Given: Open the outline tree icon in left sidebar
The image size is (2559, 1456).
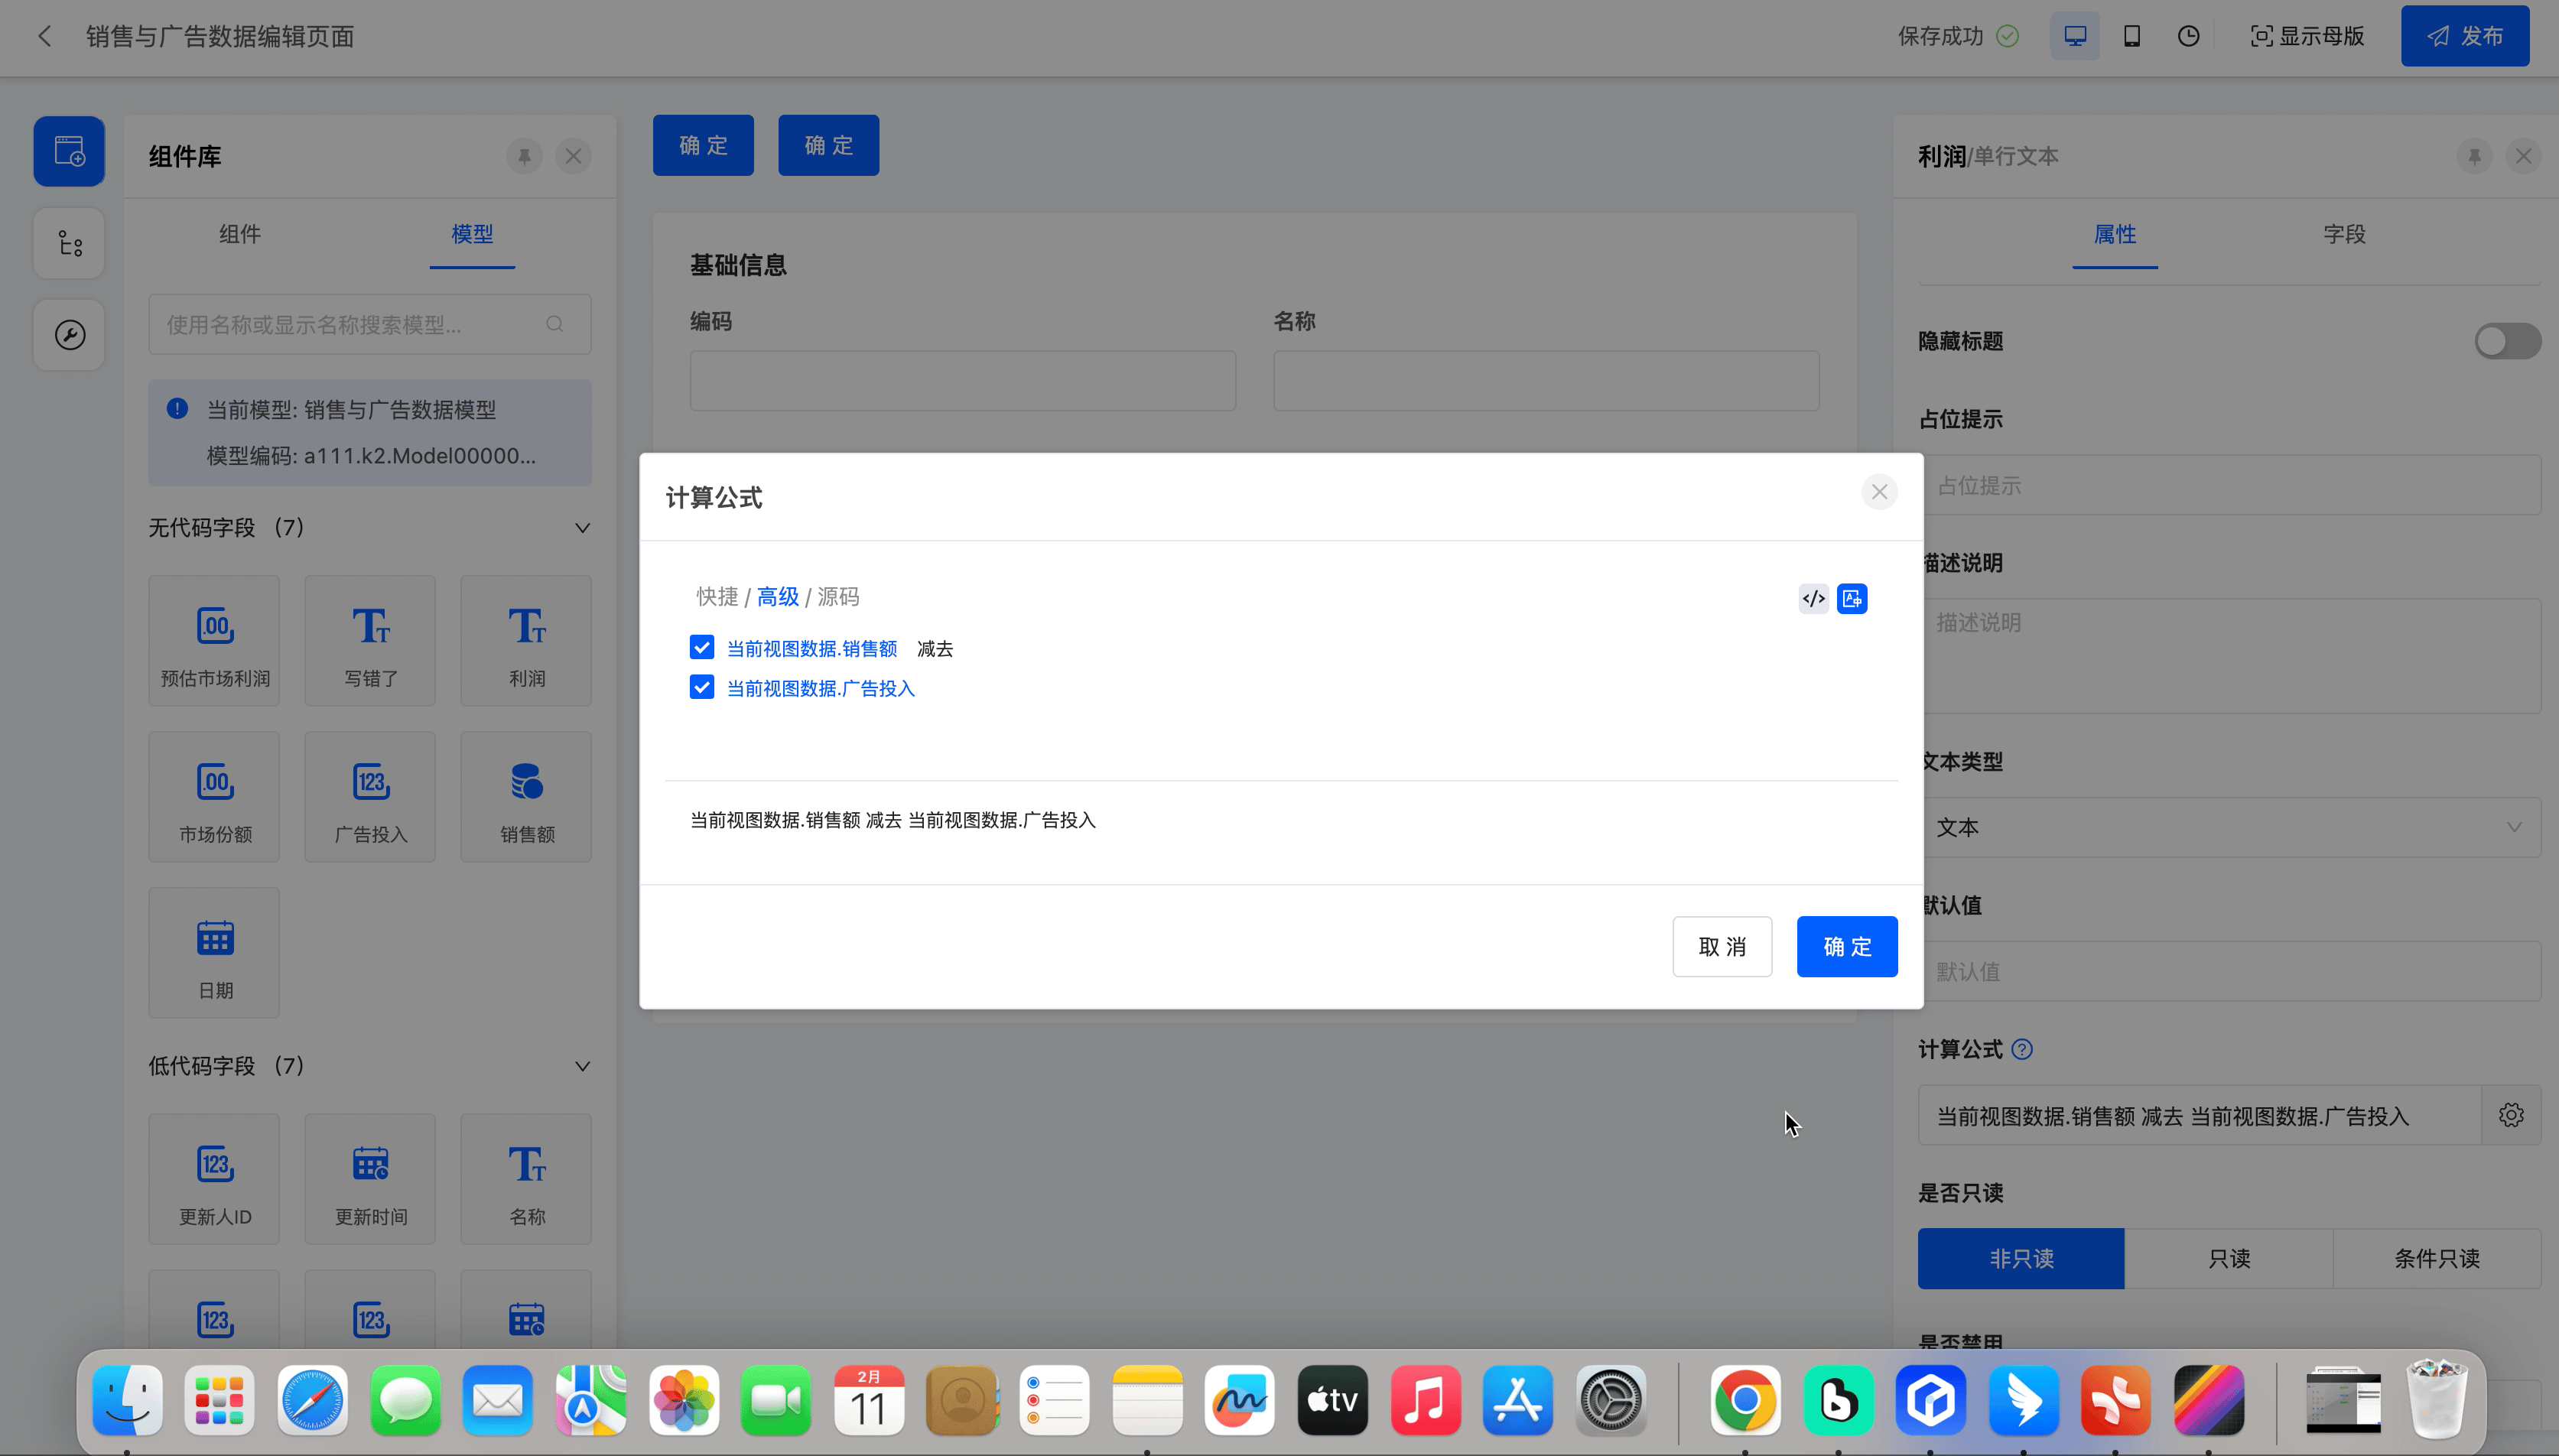Looking at the screenshot, I should coord(69,243).
